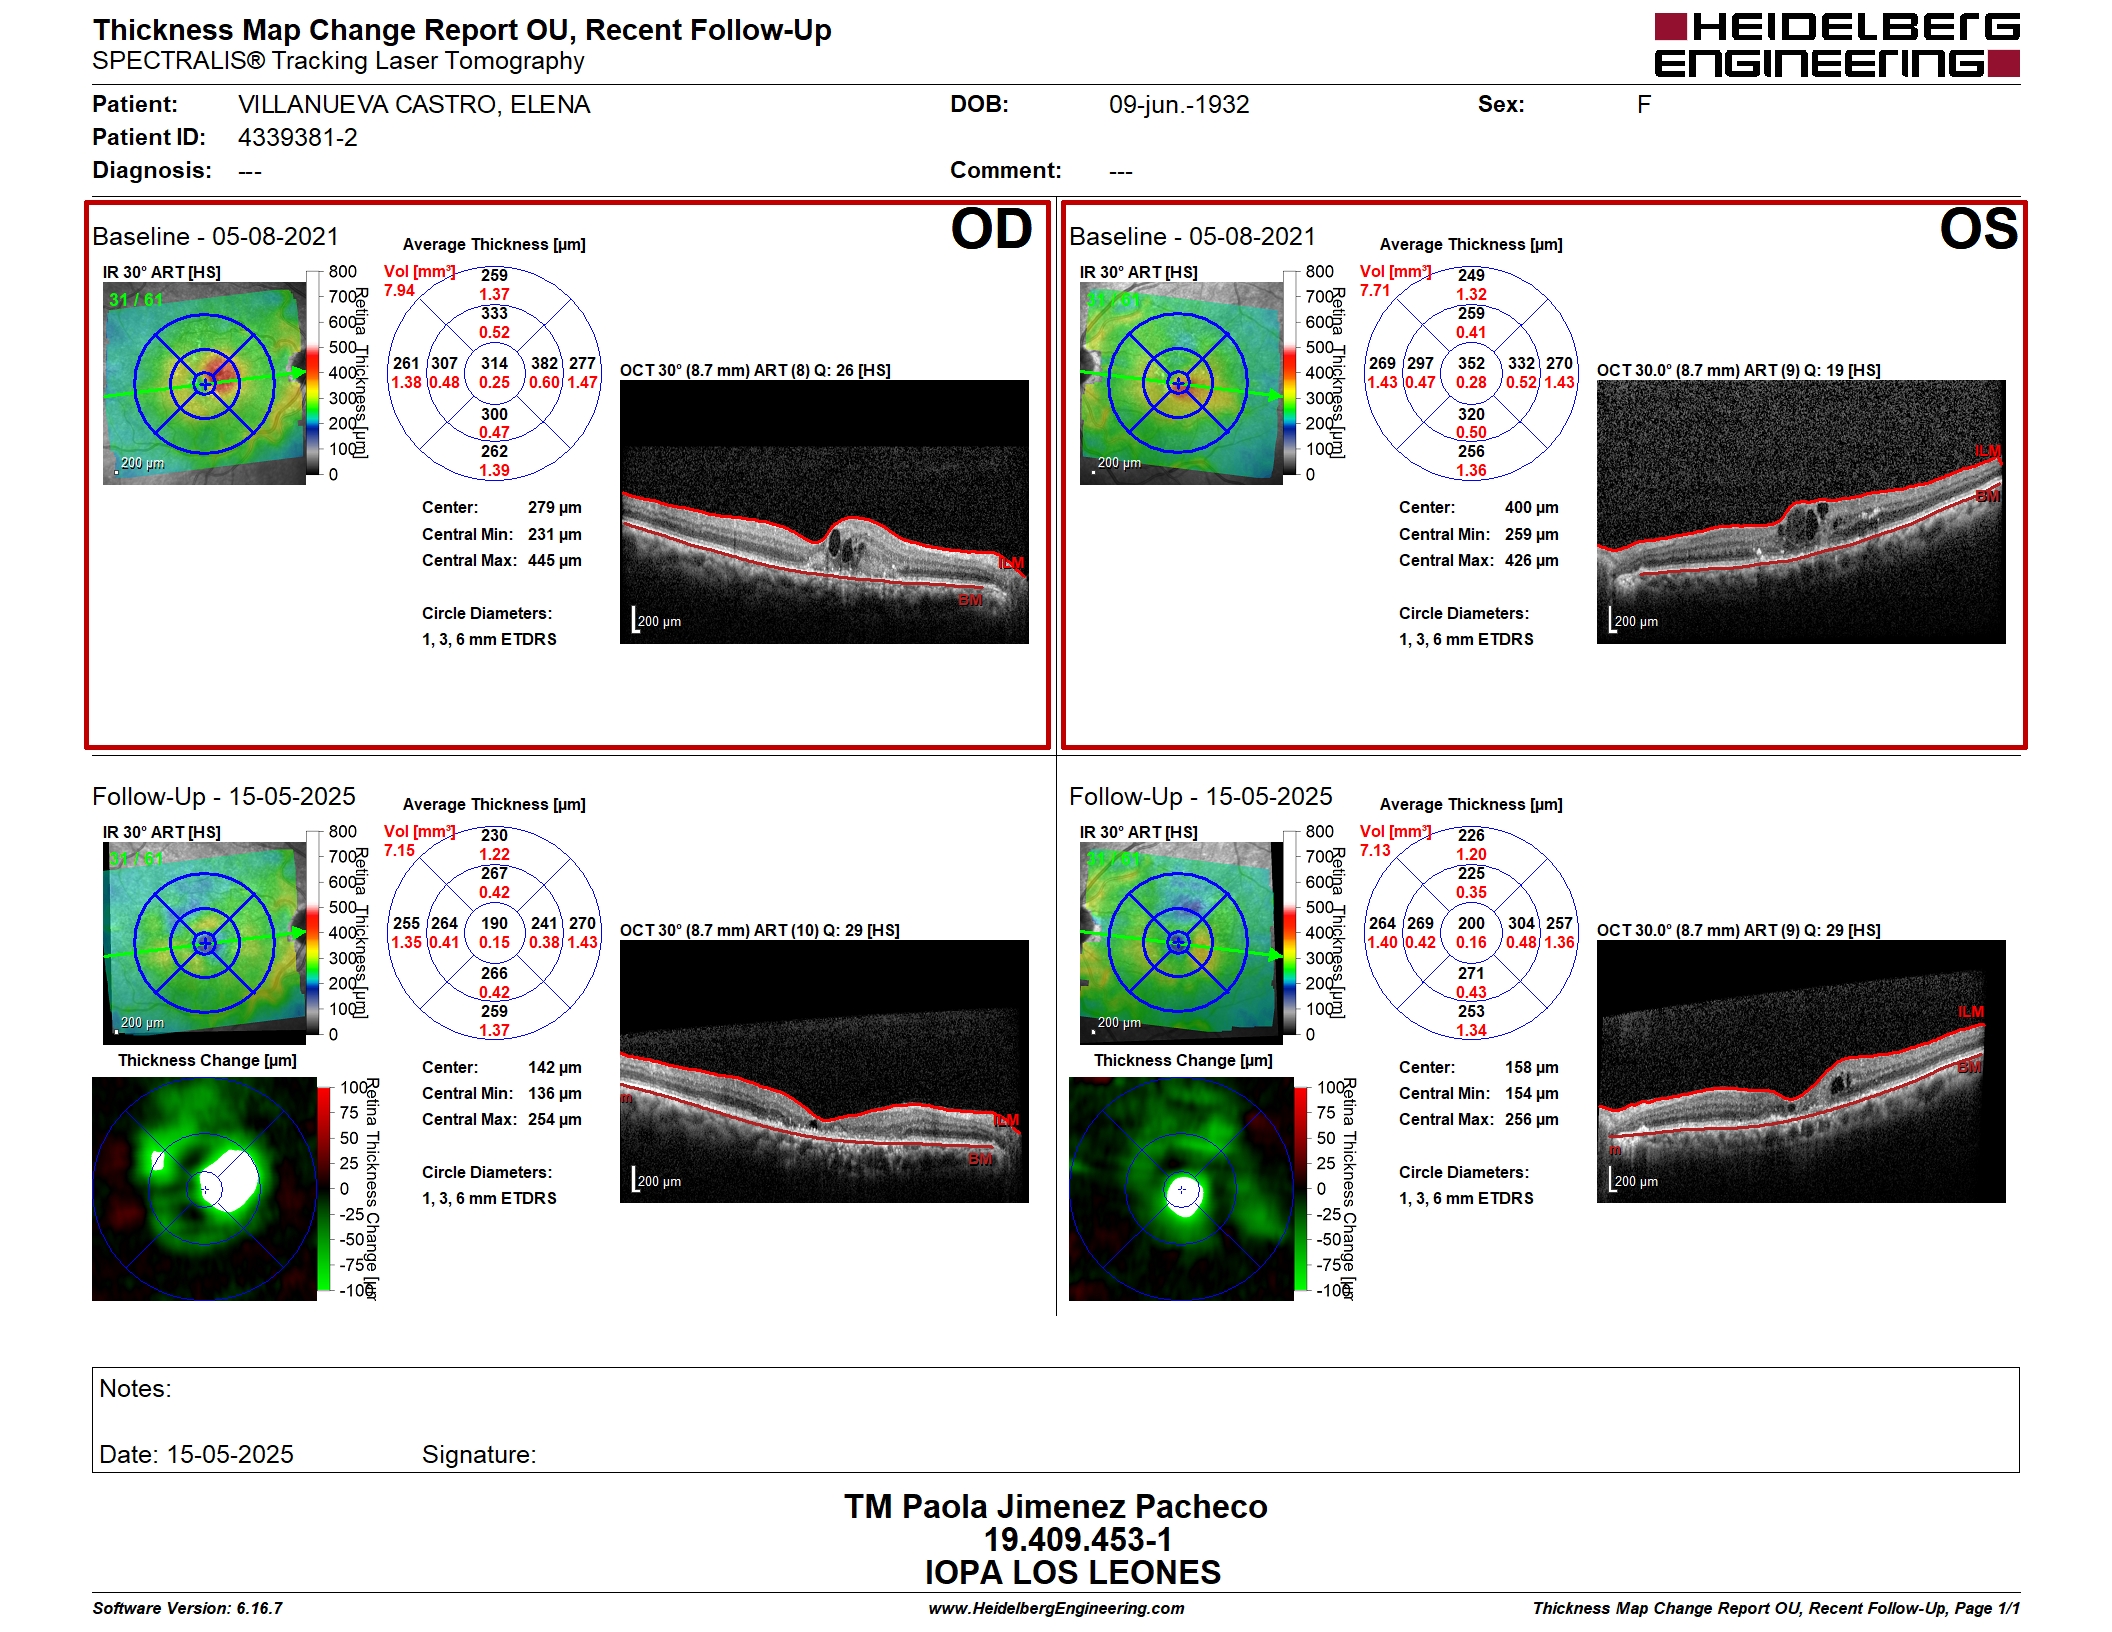
Task: Click OS baseline retina thickness color scale
Action: pyautogui.click(x=1290, y=373)
